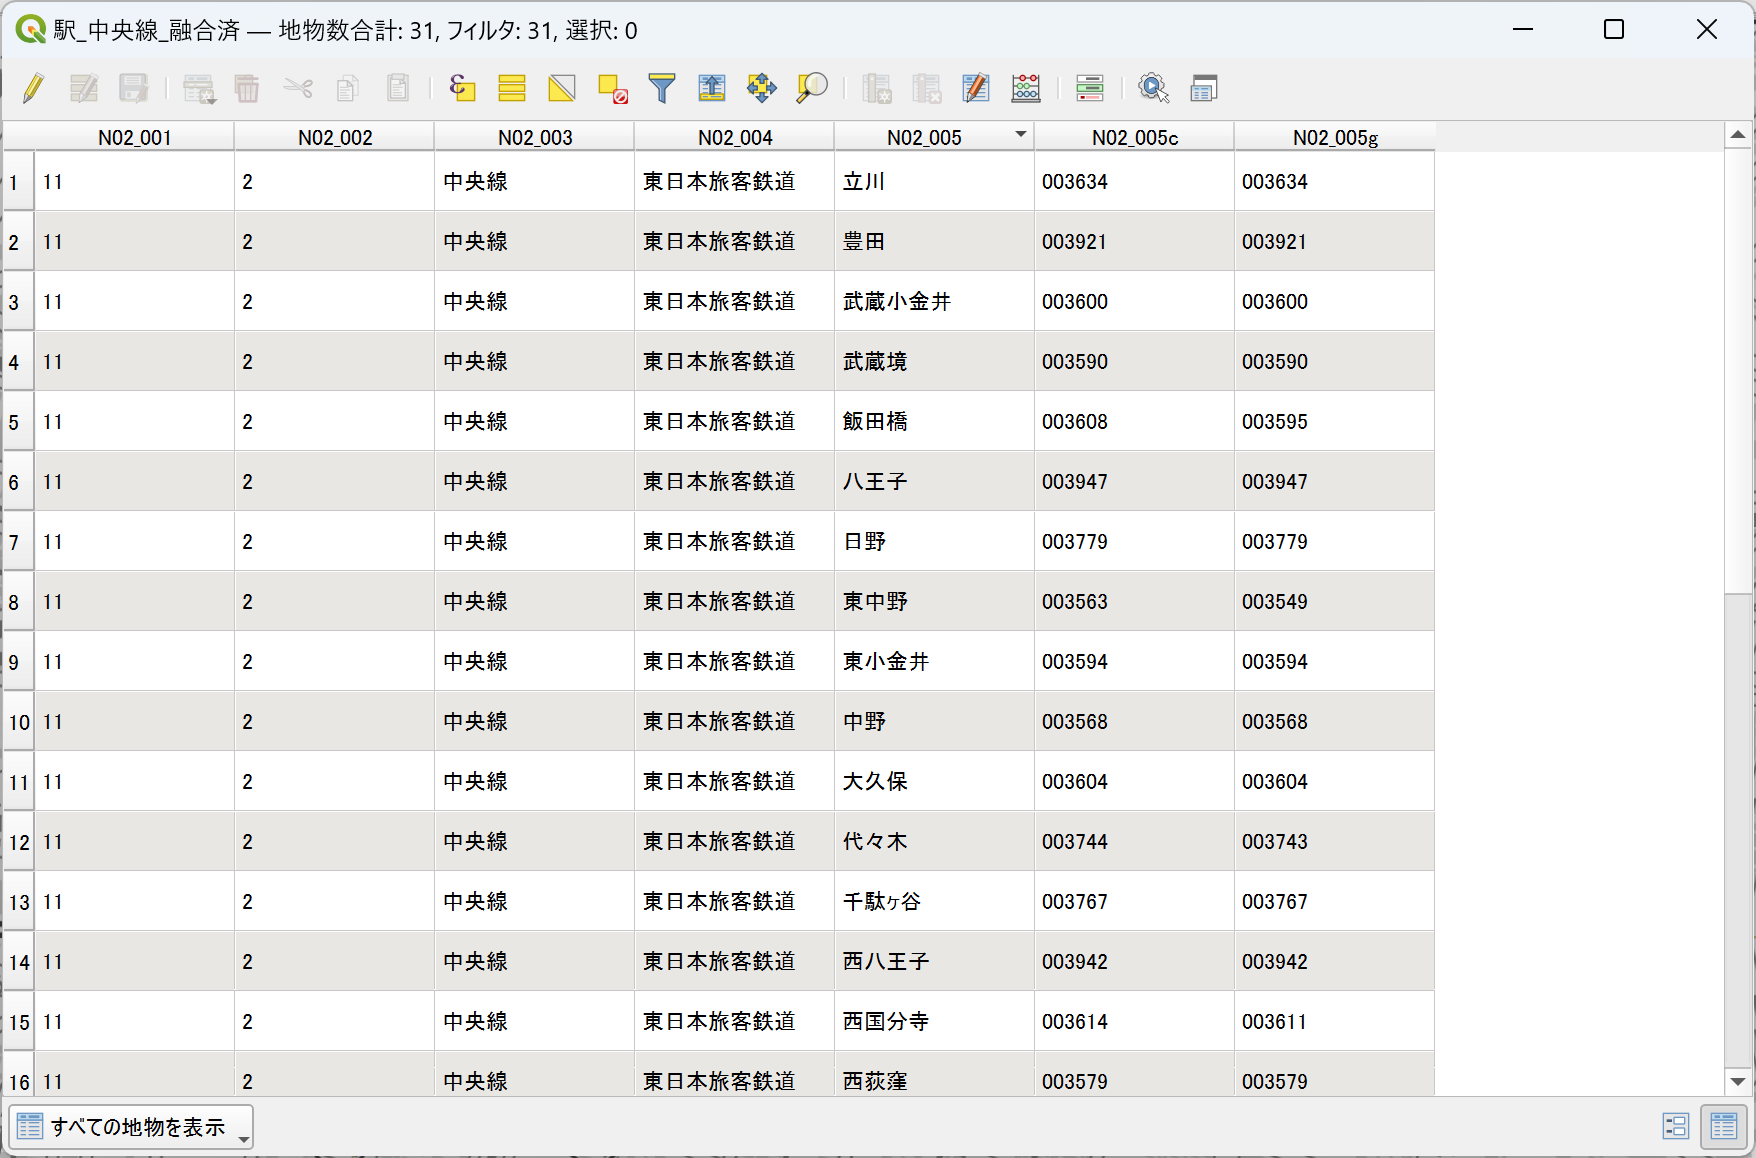Click the invert selection icon
Image resolution: width=1756 pixels, height=1158 pixels.
pyautogui.click(x=562, y=88)
